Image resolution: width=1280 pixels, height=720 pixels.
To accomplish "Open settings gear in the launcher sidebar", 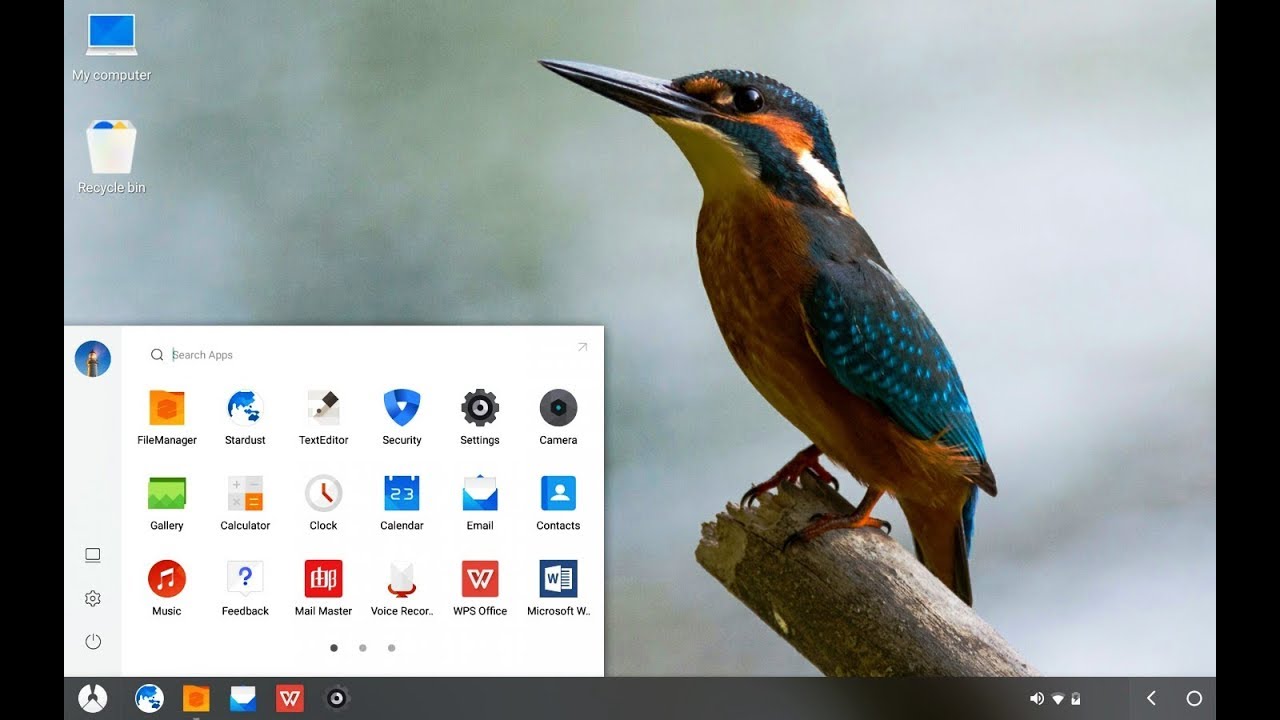I will point(93,598).
